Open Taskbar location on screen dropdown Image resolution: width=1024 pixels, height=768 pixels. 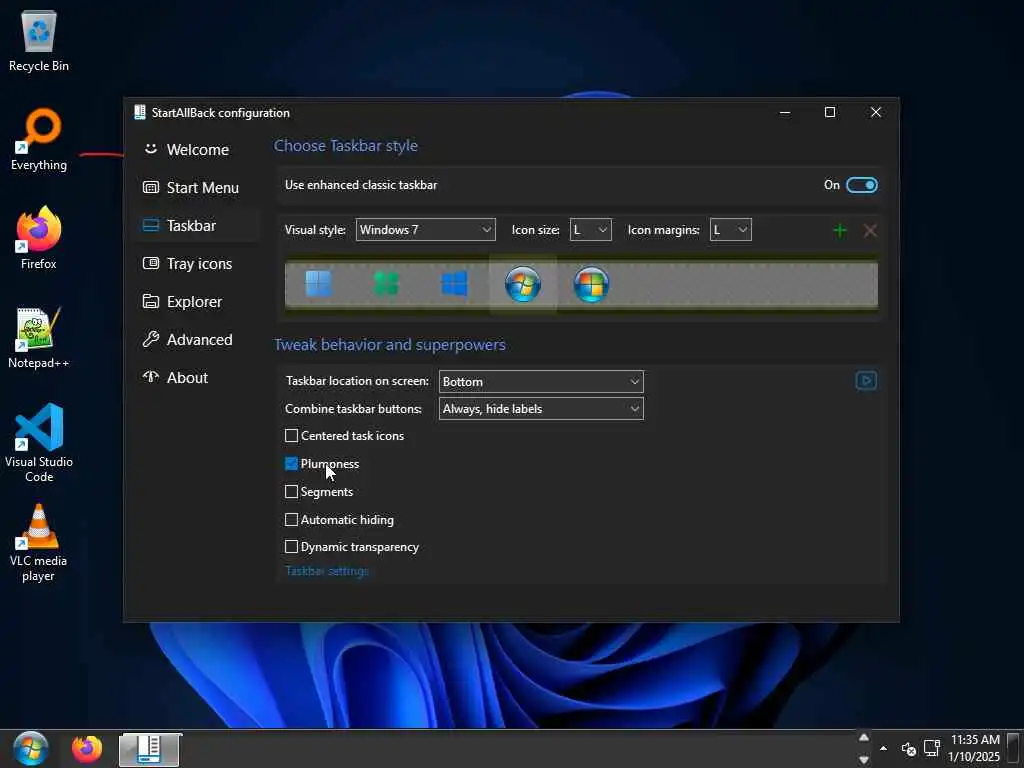[541, 382]
